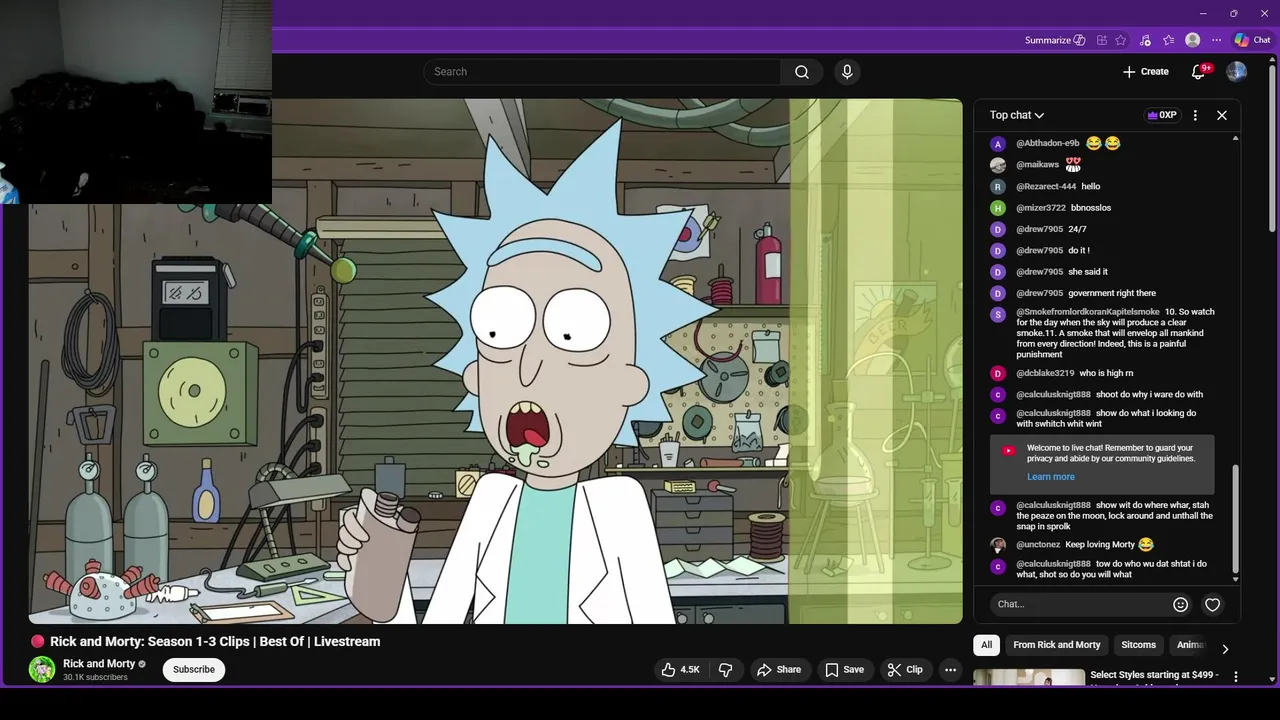The image size is (1280, 720).
Task: Close the live chat panel
Action: 1221,115
